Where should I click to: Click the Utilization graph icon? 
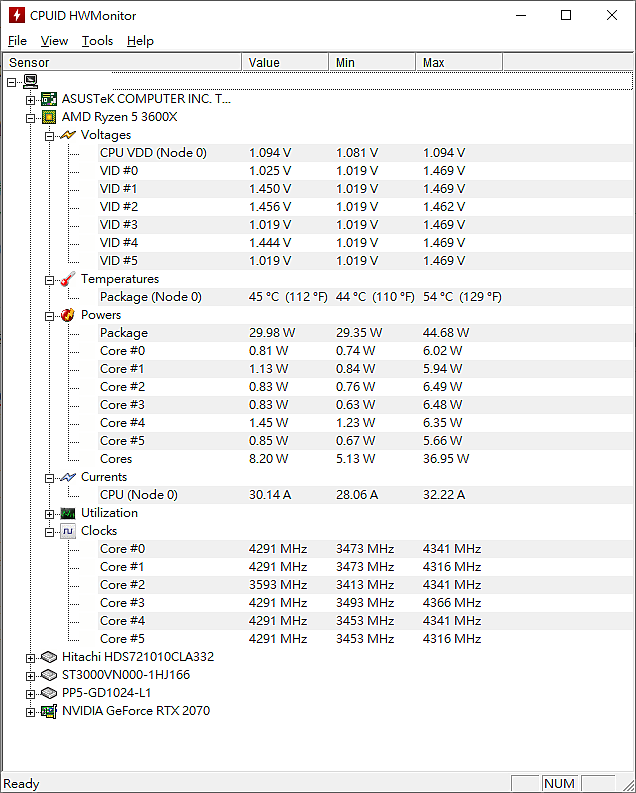pyautogui.click(x=68, y=513)
